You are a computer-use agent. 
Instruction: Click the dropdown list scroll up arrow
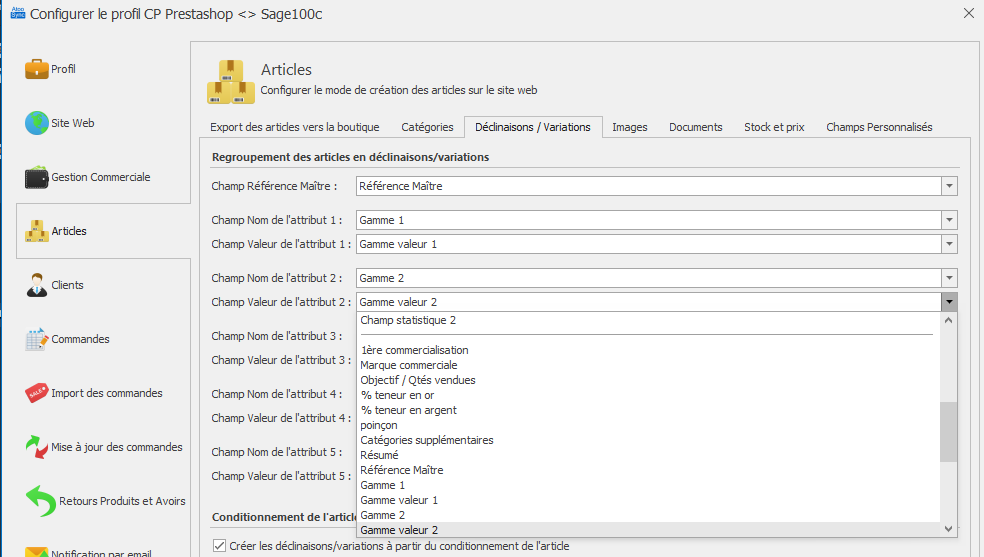tap(948, 321)
